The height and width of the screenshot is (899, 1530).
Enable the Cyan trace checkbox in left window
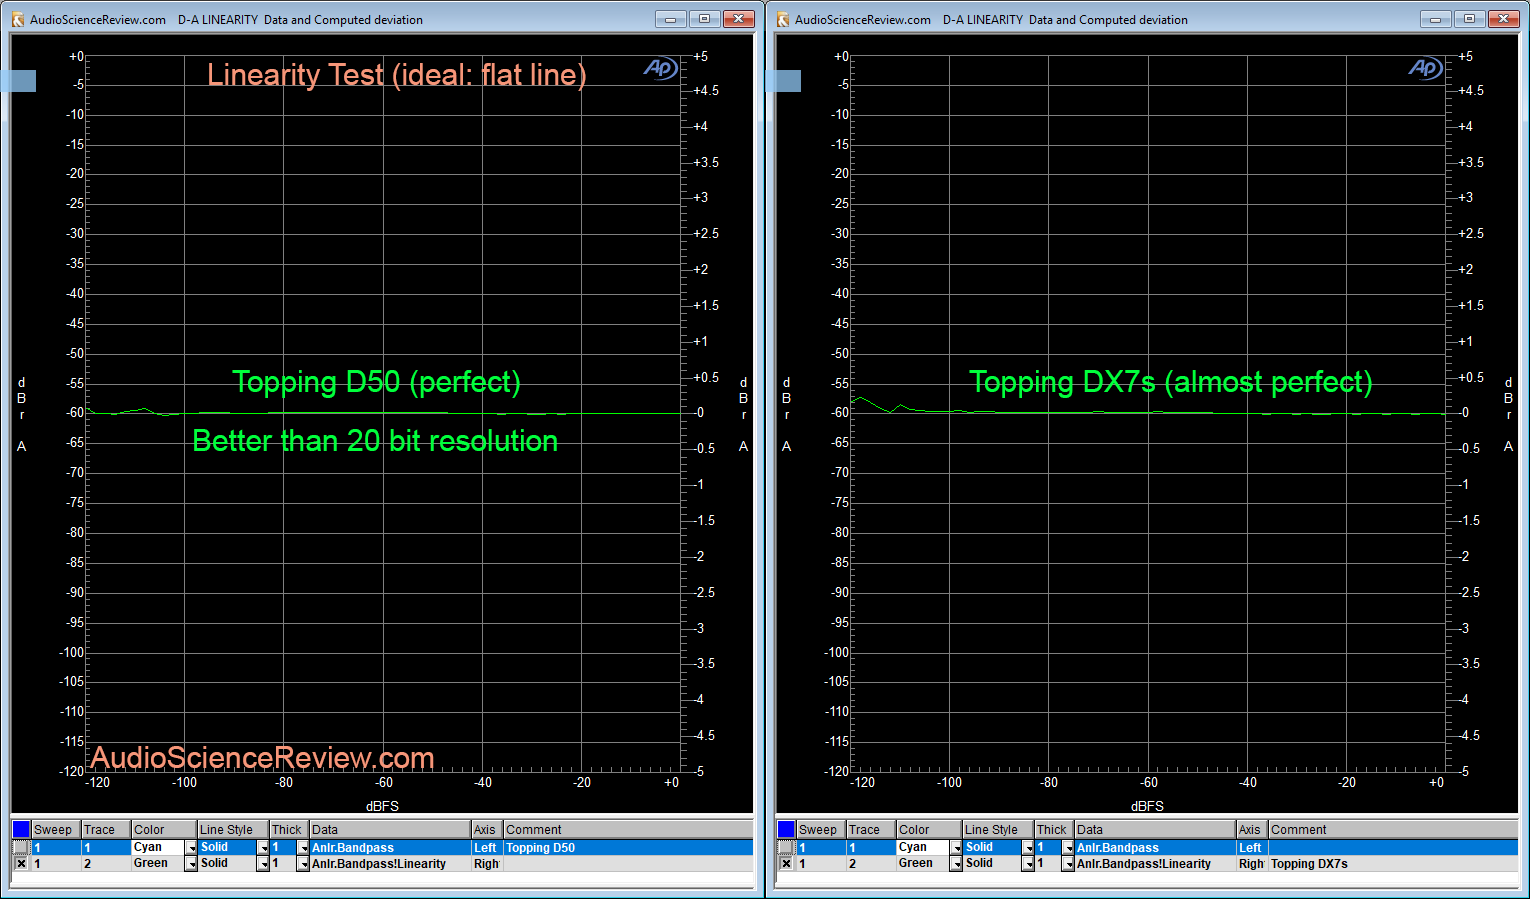point(21,847)
